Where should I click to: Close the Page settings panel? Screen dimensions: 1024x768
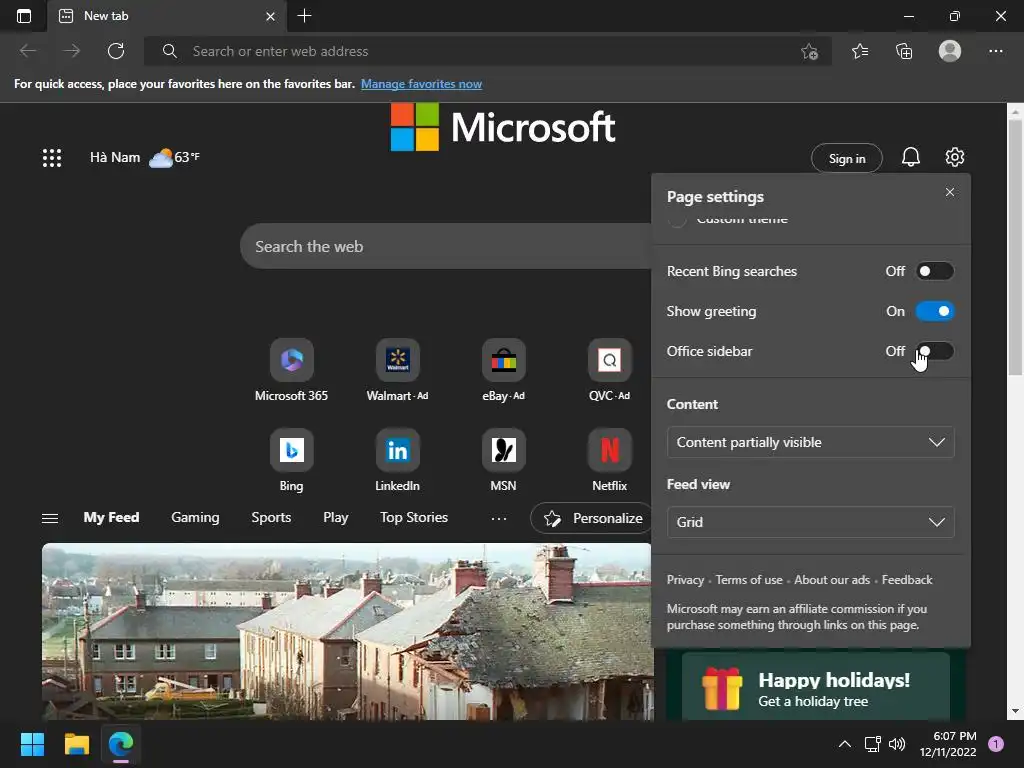[950, 192]
